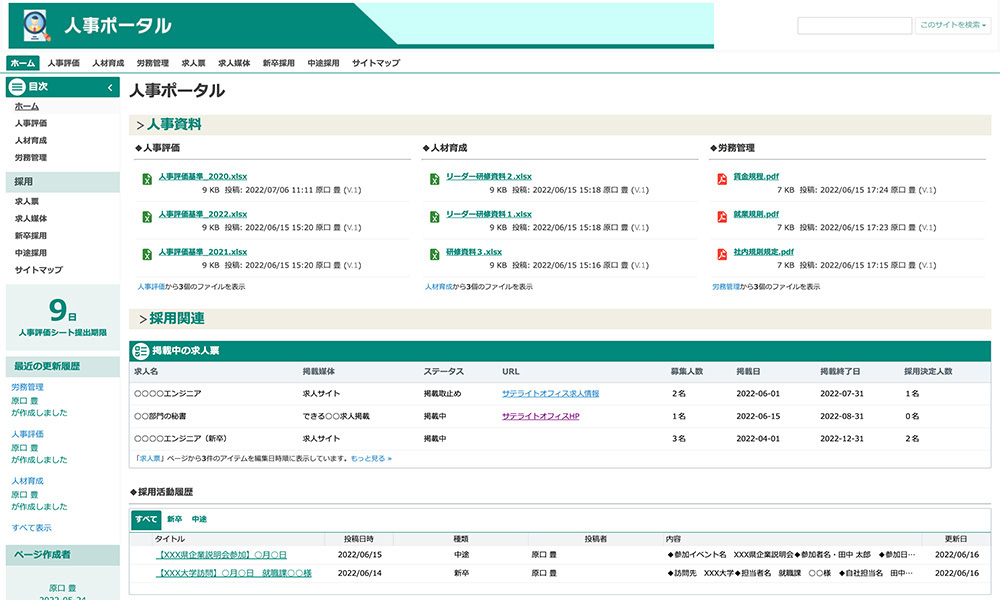Click the site search input field

(855, 26)
